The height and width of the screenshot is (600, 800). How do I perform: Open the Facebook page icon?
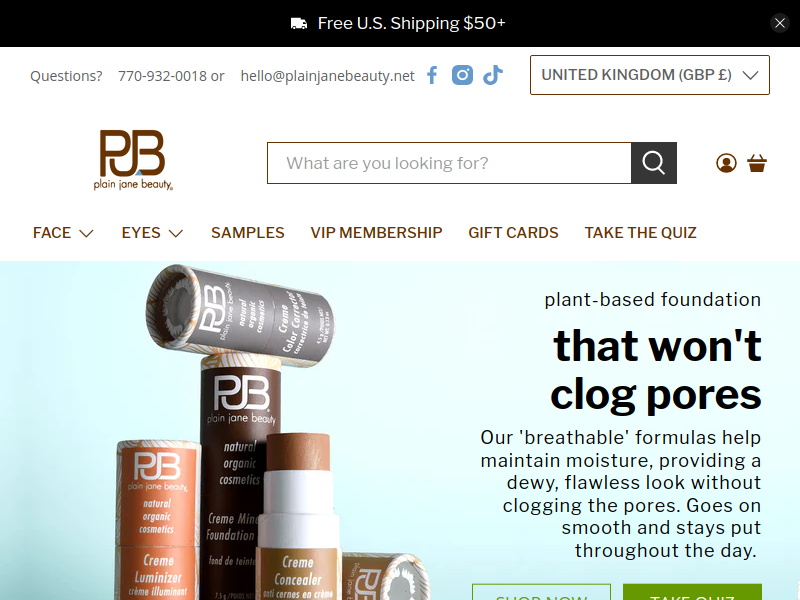point(432,76)
